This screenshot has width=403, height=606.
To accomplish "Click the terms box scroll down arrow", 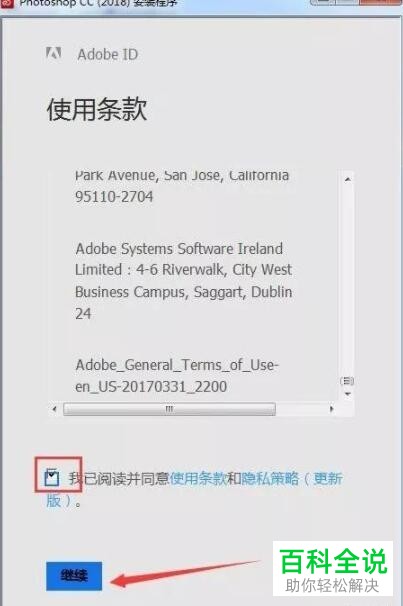I will [347, 394].
